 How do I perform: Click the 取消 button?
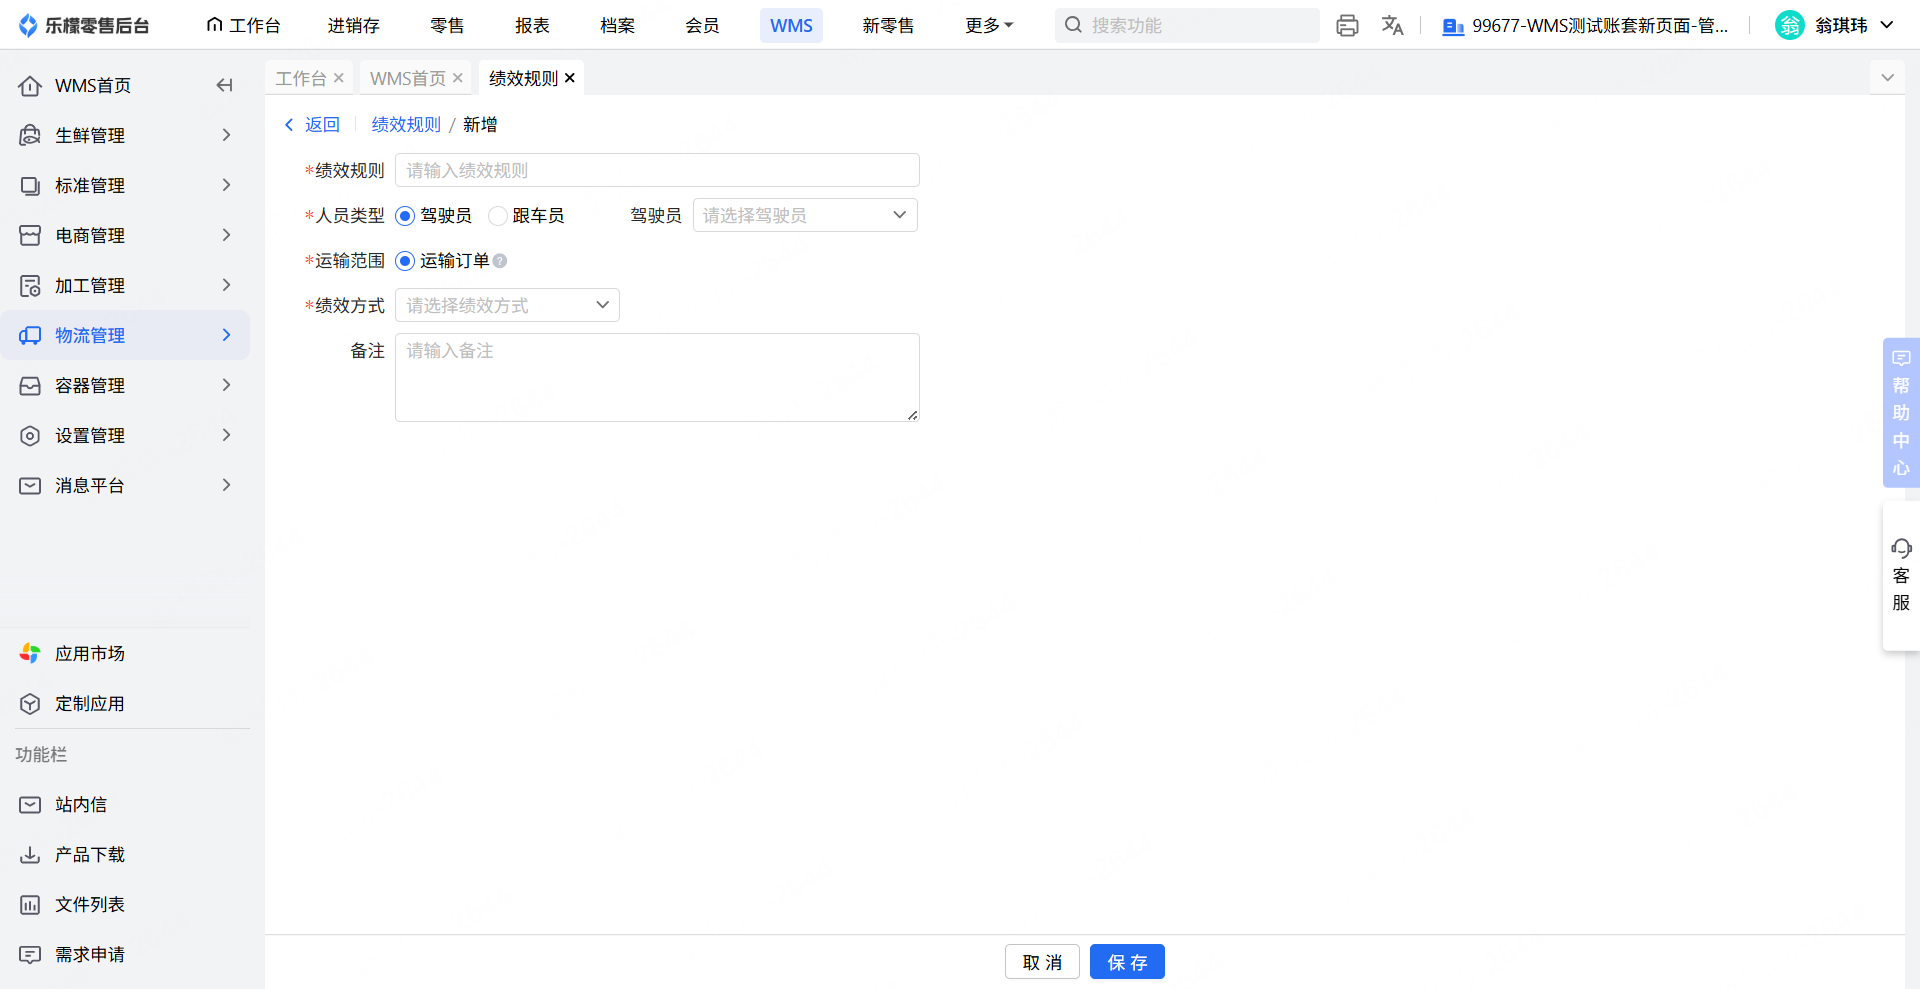point(1042,962)
